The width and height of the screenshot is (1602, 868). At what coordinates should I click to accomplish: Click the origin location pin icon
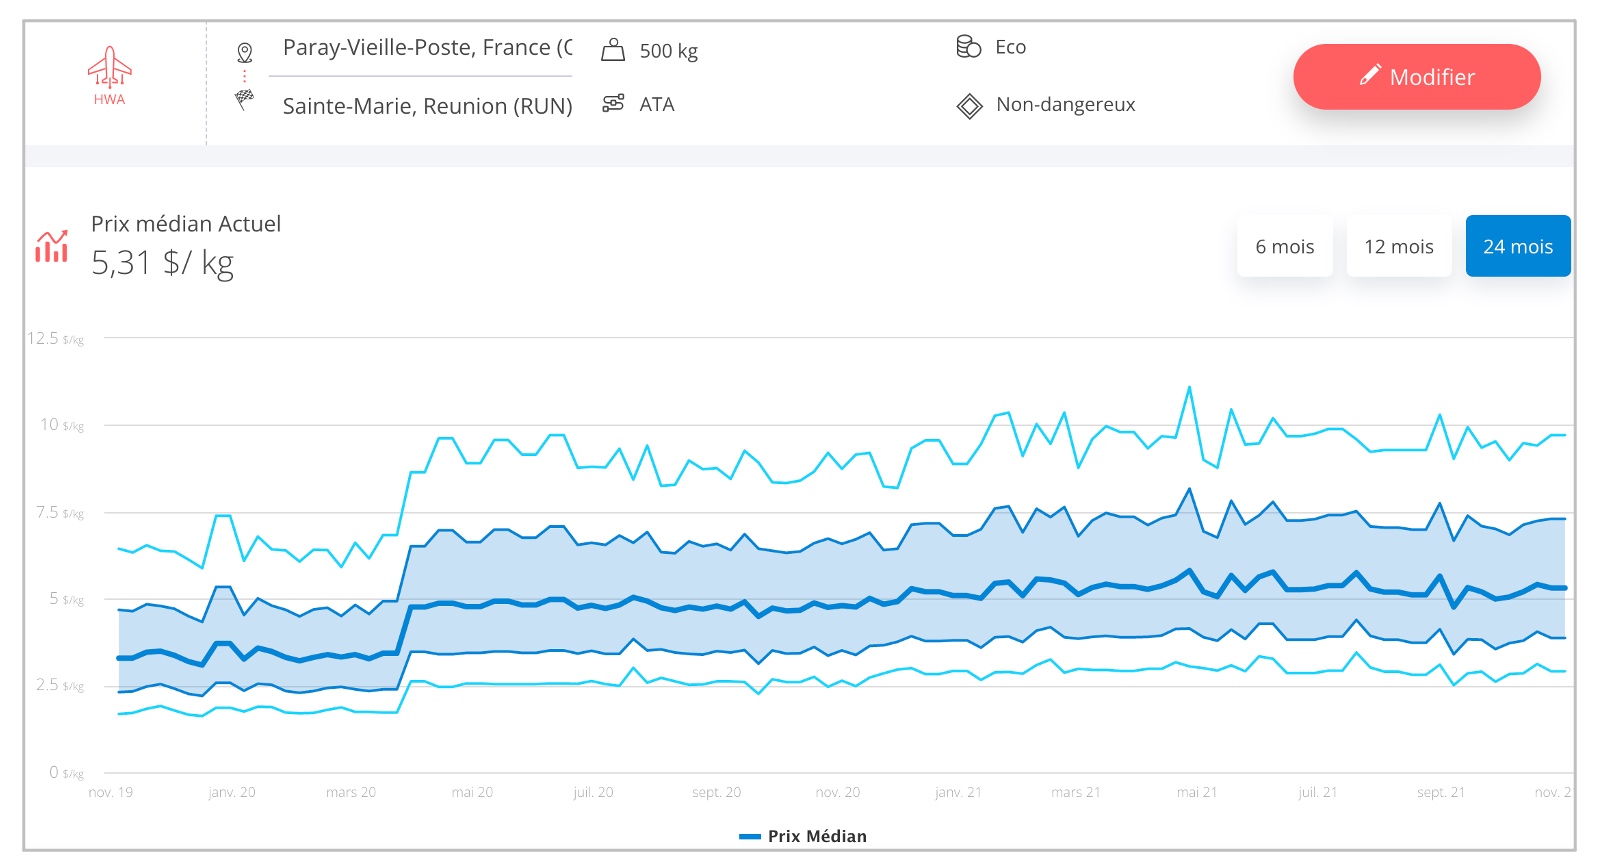[244, 52]
